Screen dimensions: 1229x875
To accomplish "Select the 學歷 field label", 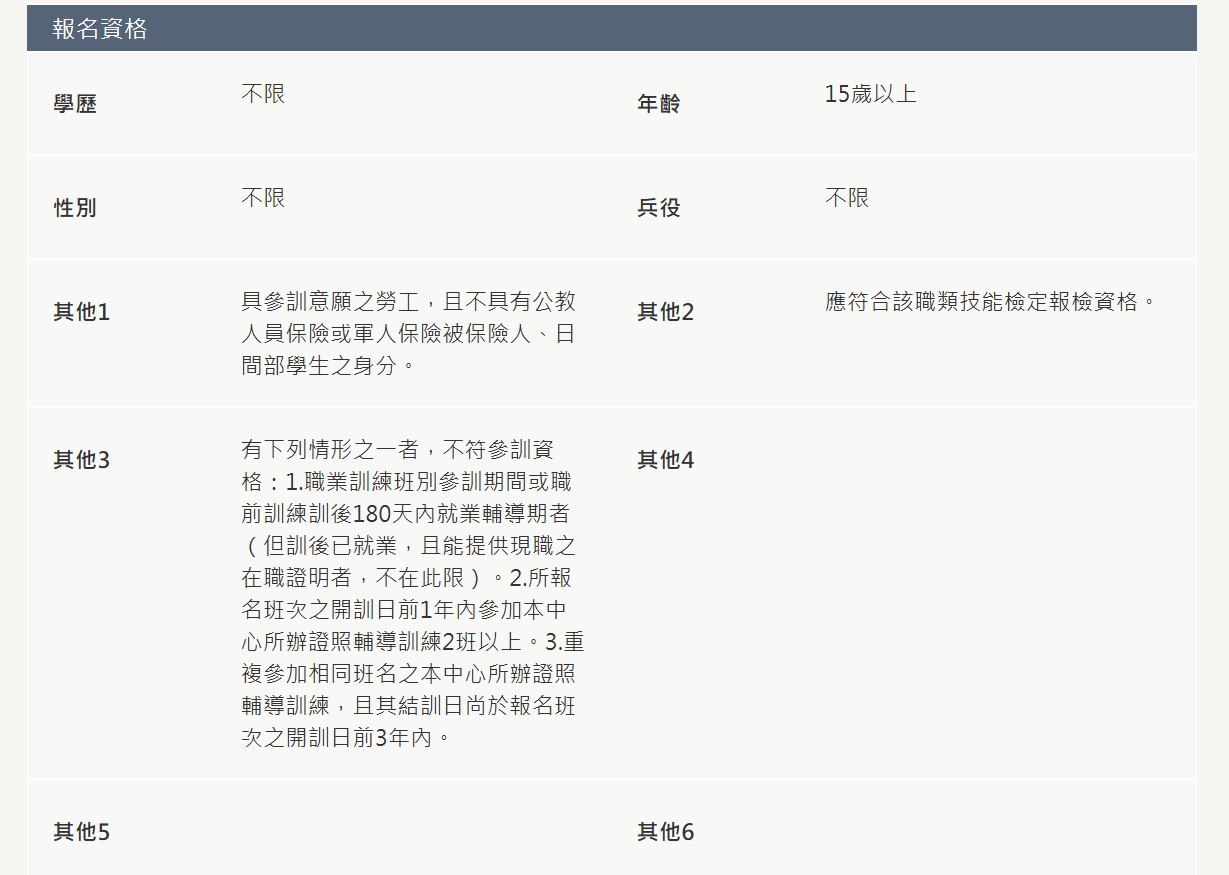I will [75, 104].
